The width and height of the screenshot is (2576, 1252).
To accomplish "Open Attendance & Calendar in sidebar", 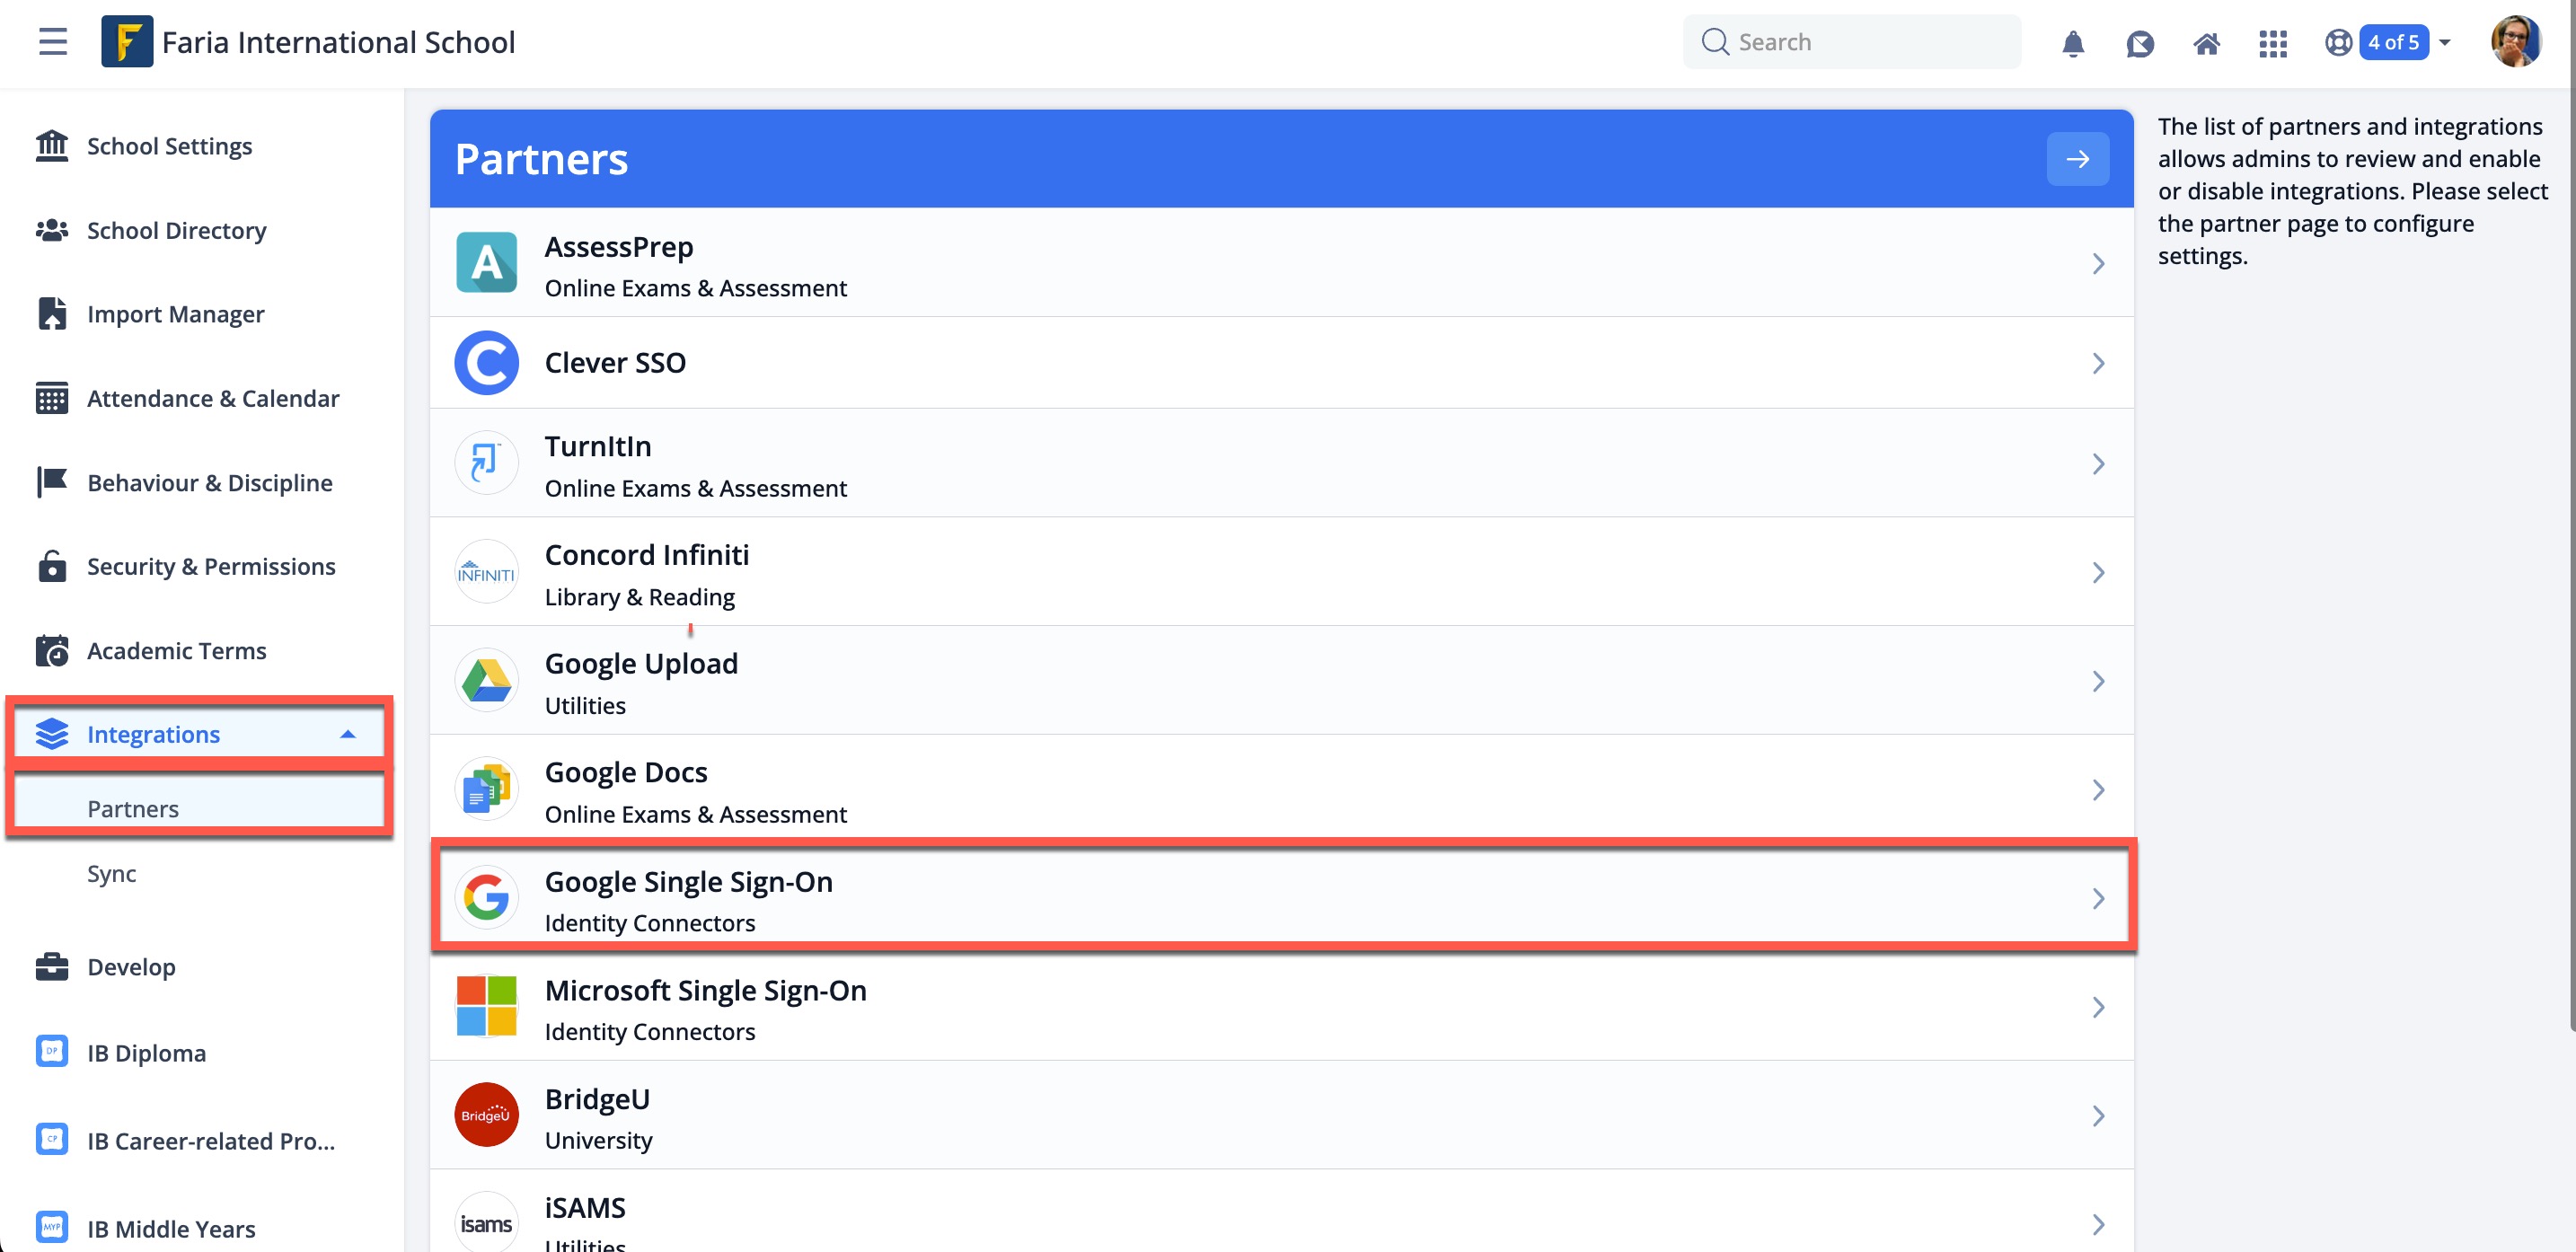I will click(x=200, y=398).
